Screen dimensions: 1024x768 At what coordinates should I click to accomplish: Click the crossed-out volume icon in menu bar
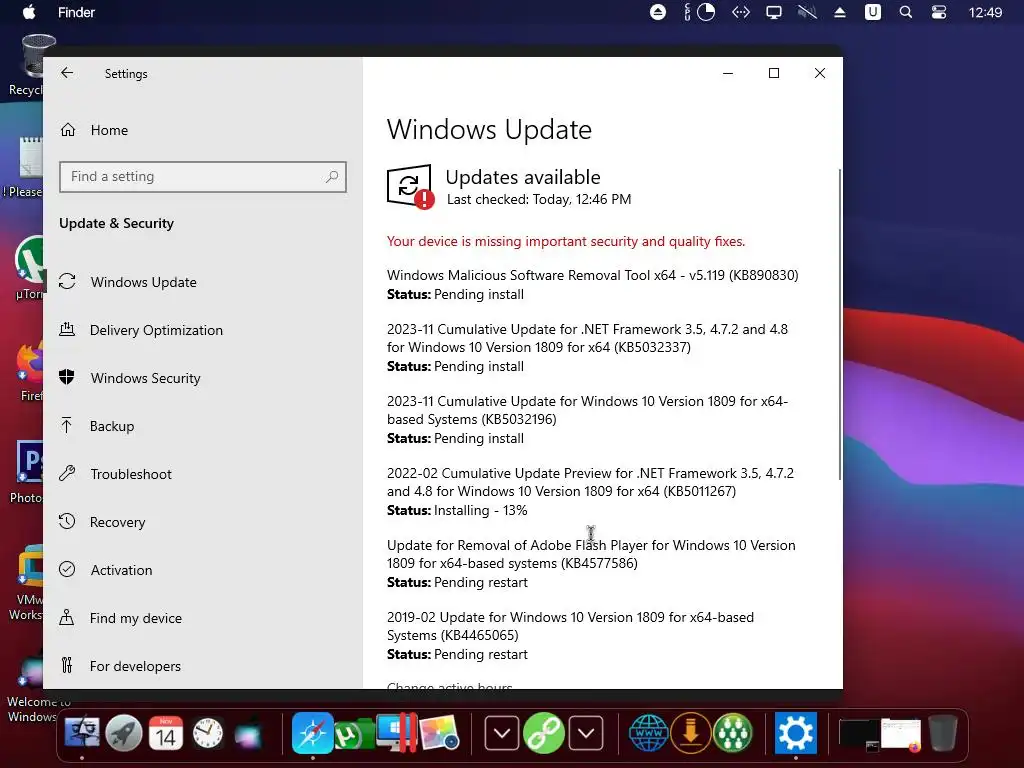pyautogui.click(x=807, y=12)
